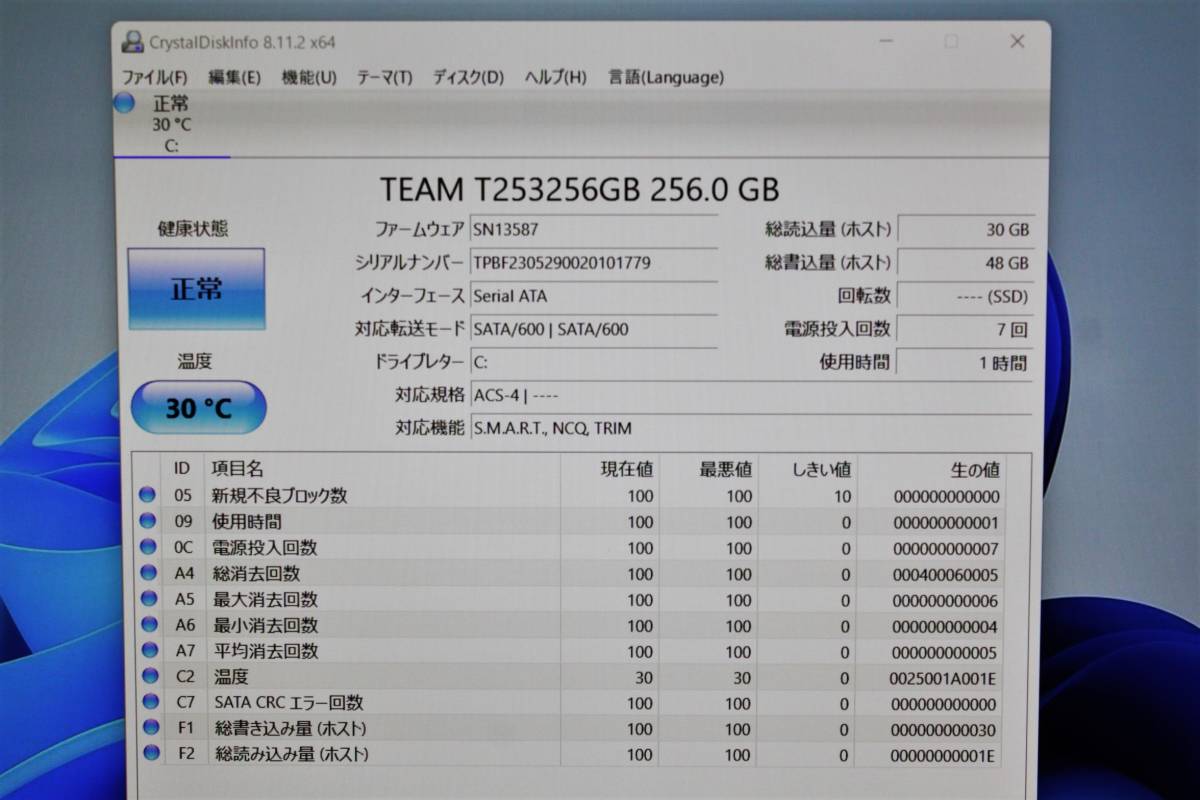This screenshot has width=1200, height=800.
Task: Click 電源投入回数 value 7 回
Action: [x=965, y=329]
